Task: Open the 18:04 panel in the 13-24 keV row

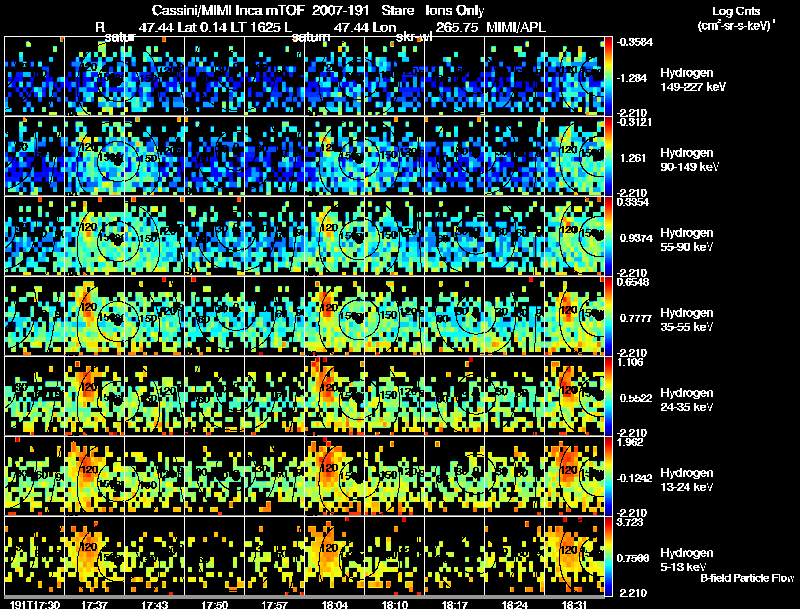Action: click(x=335, y=476)
